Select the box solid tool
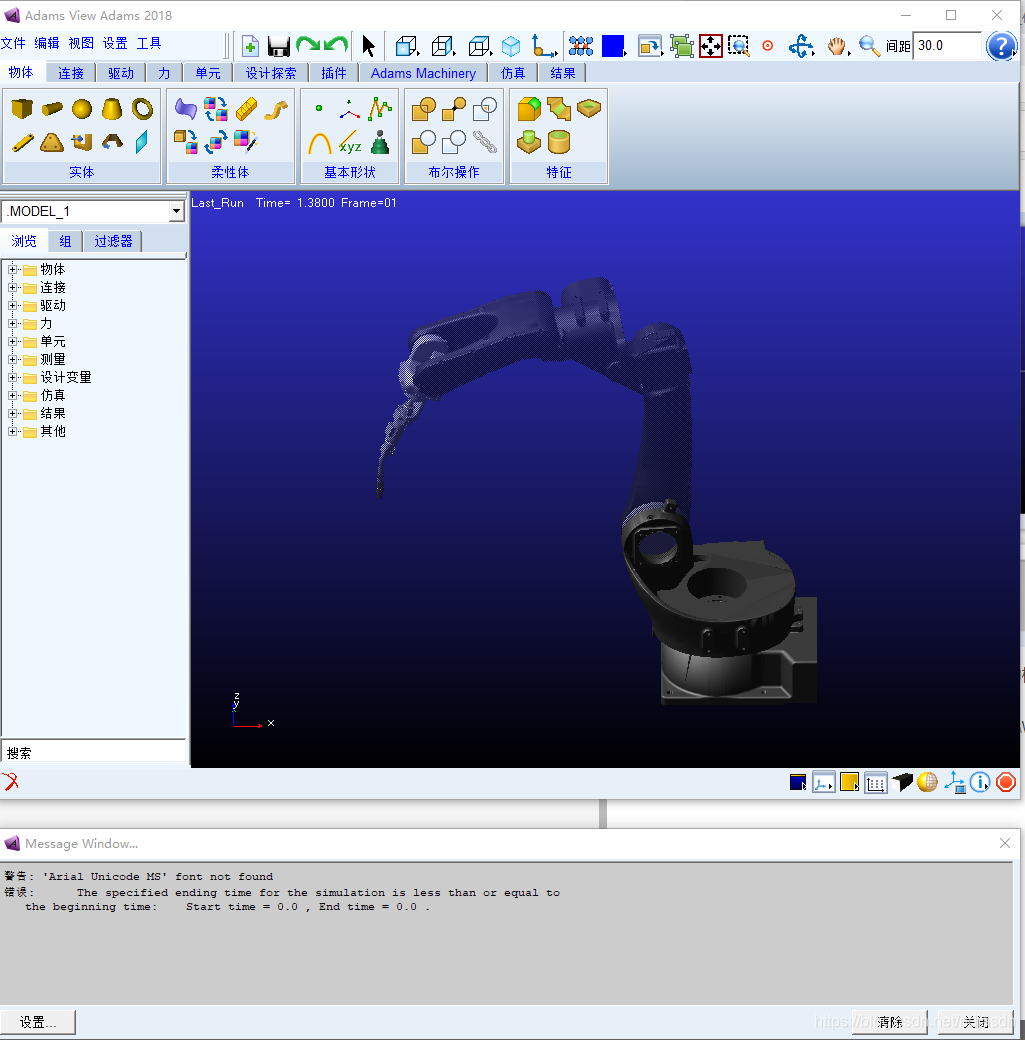 [x=22, y=109]
